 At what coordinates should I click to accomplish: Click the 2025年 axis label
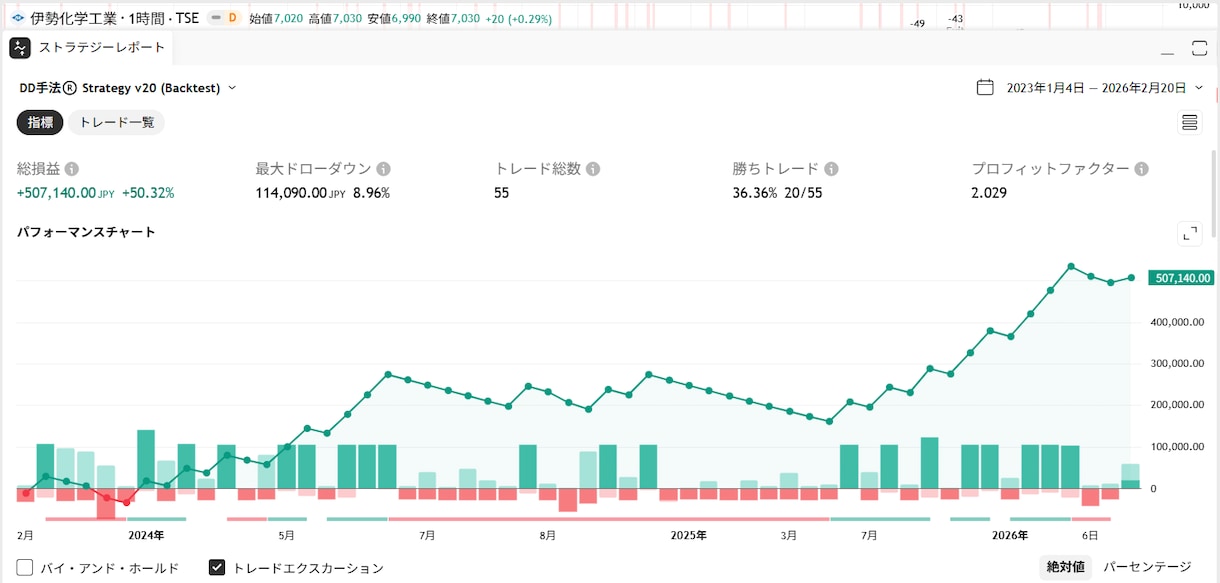coord(688,536)
